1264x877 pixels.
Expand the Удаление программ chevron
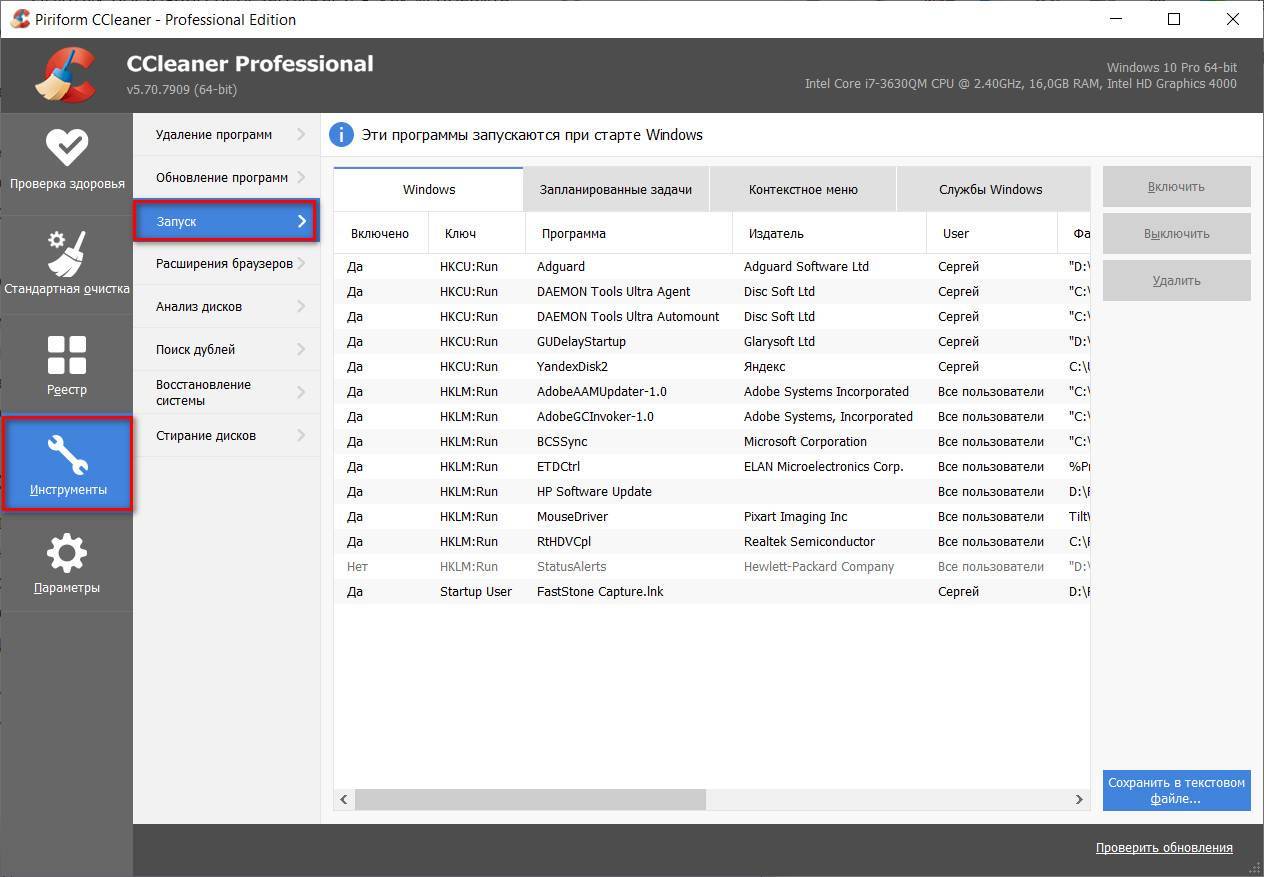coord(300,135)
